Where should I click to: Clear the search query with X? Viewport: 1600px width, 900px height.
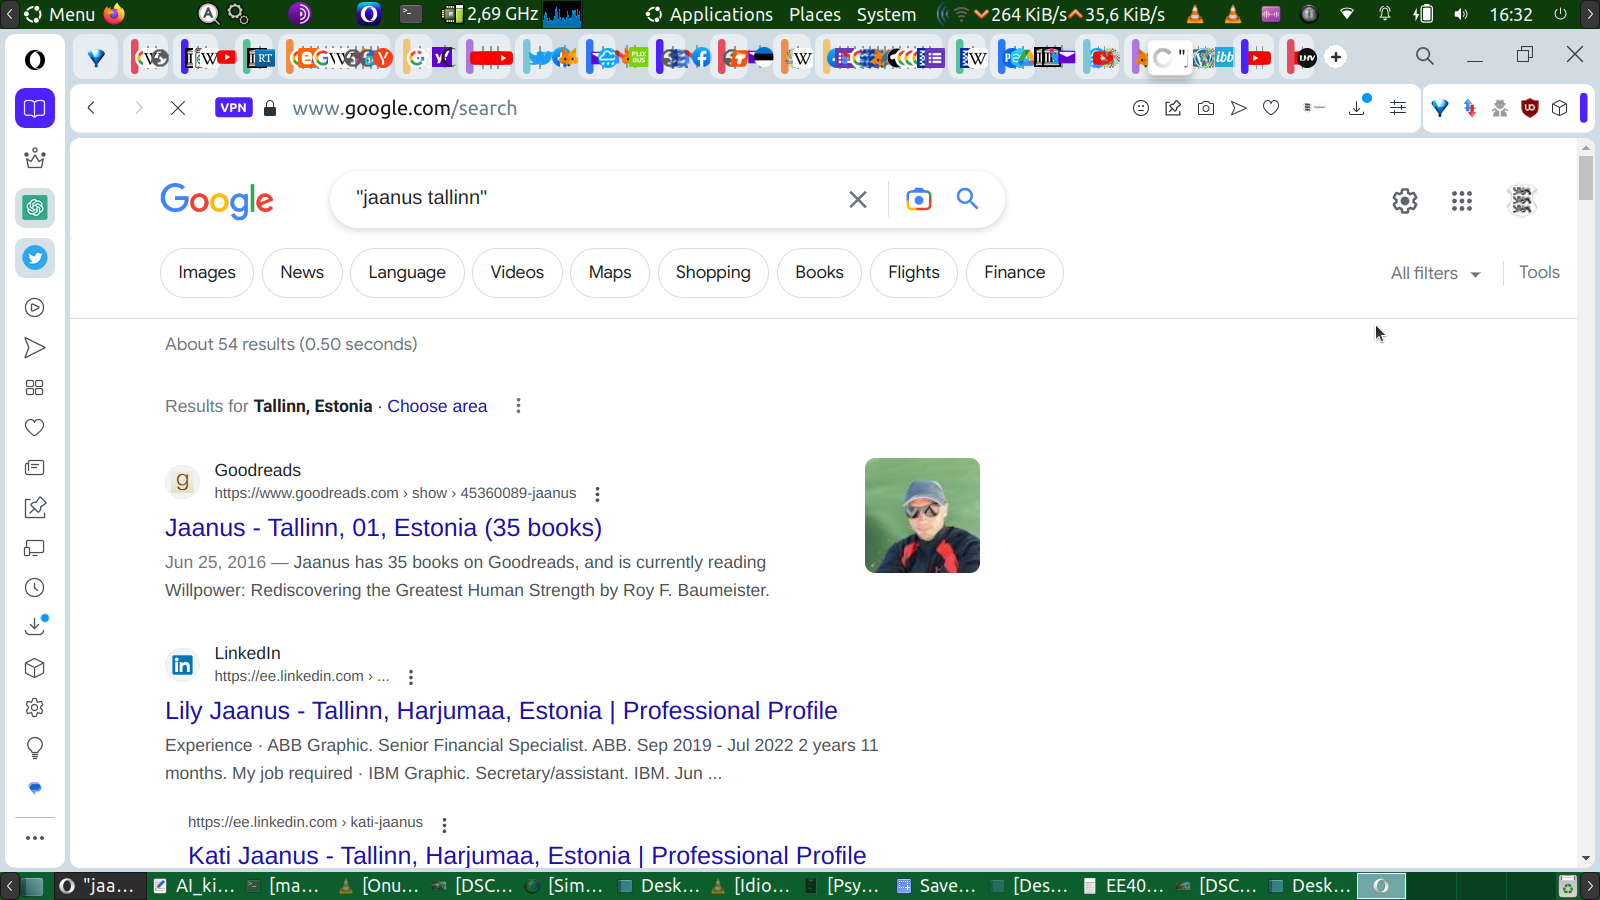[x=858, y=199]
